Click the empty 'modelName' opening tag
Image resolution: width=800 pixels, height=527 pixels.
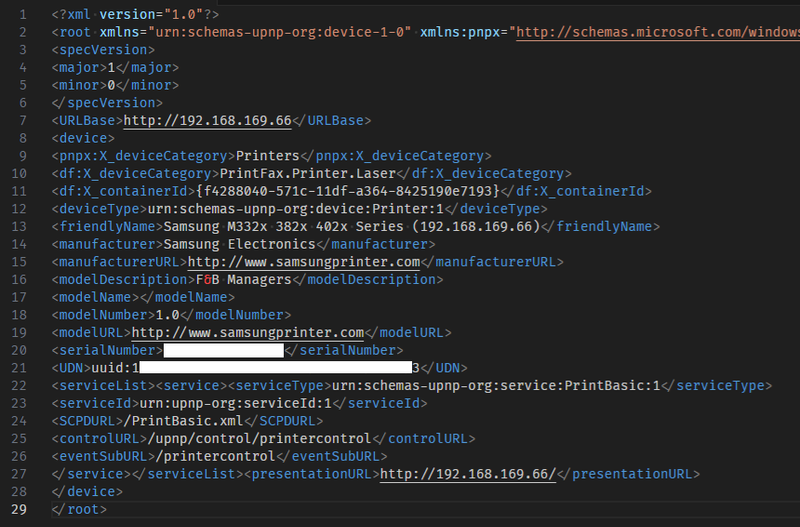[95, 297]
